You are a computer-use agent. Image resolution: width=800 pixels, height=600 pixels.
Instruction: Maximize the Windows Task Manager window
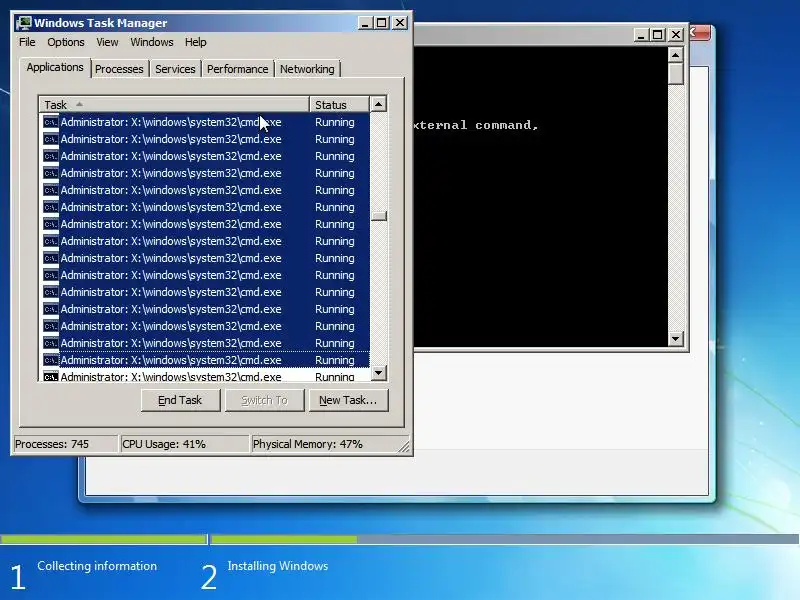click(382, 23)
